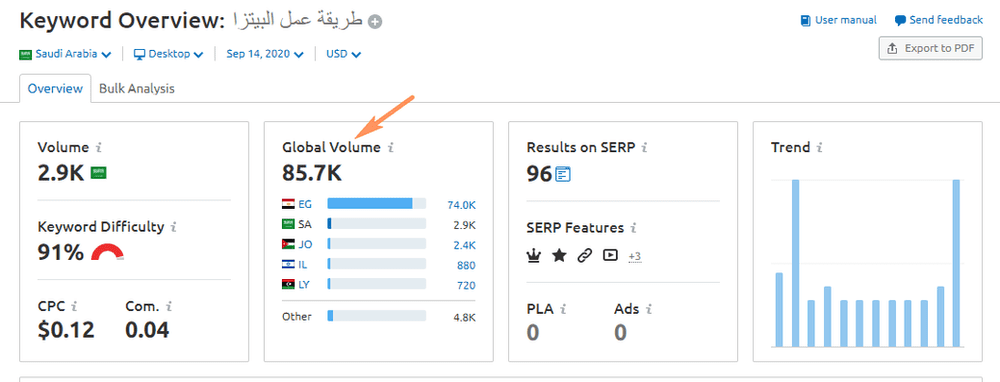Click the EG volume bar
This screenshot has width=1000, height=382.
(376, 204)
